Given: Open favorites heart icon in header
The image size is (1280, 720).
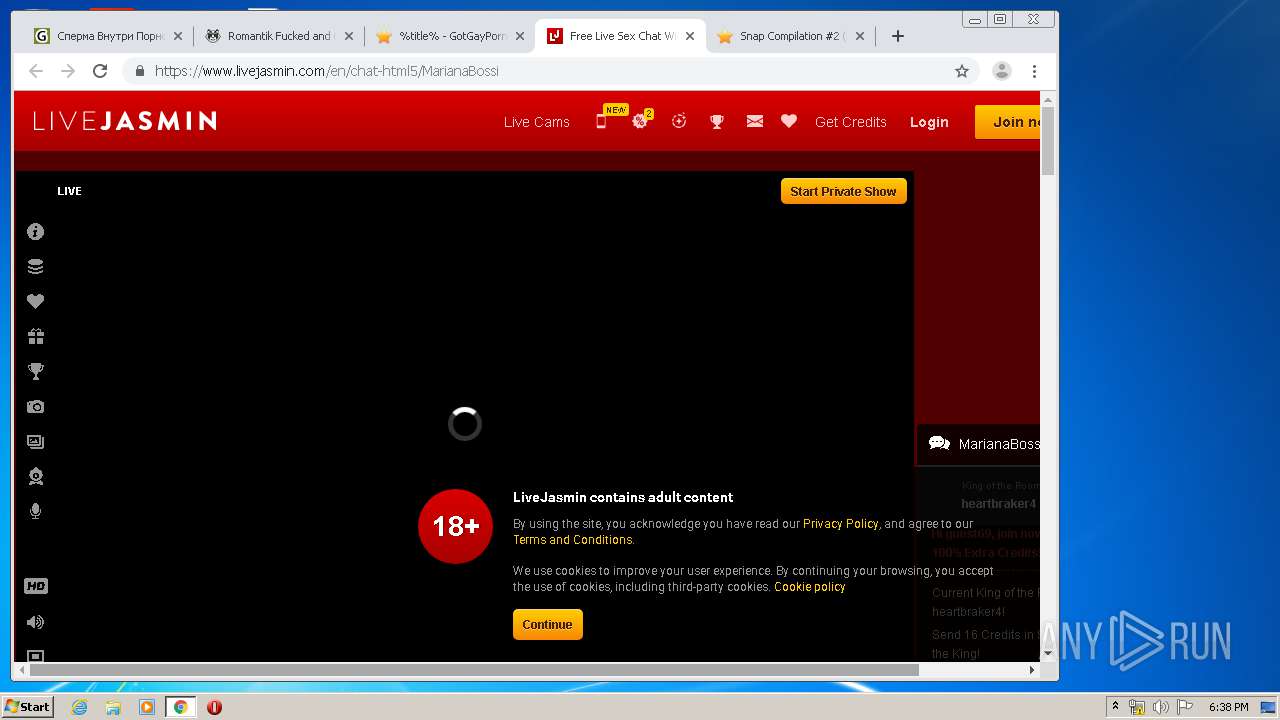Looking at the screenshot, I should click(789, 121).
